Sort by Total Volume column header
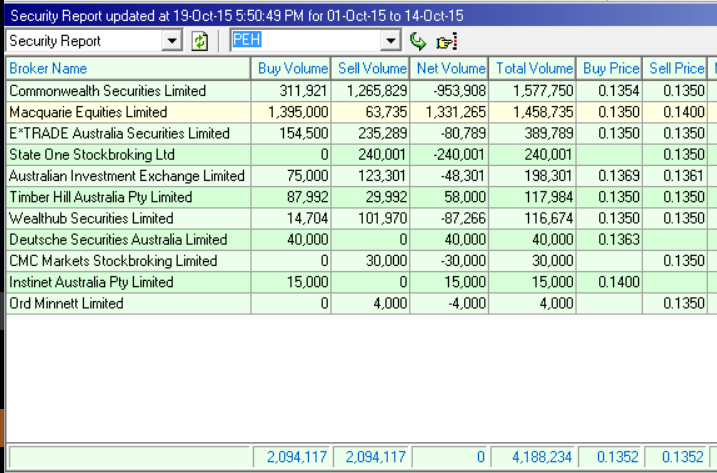 (x=533, y=68)
